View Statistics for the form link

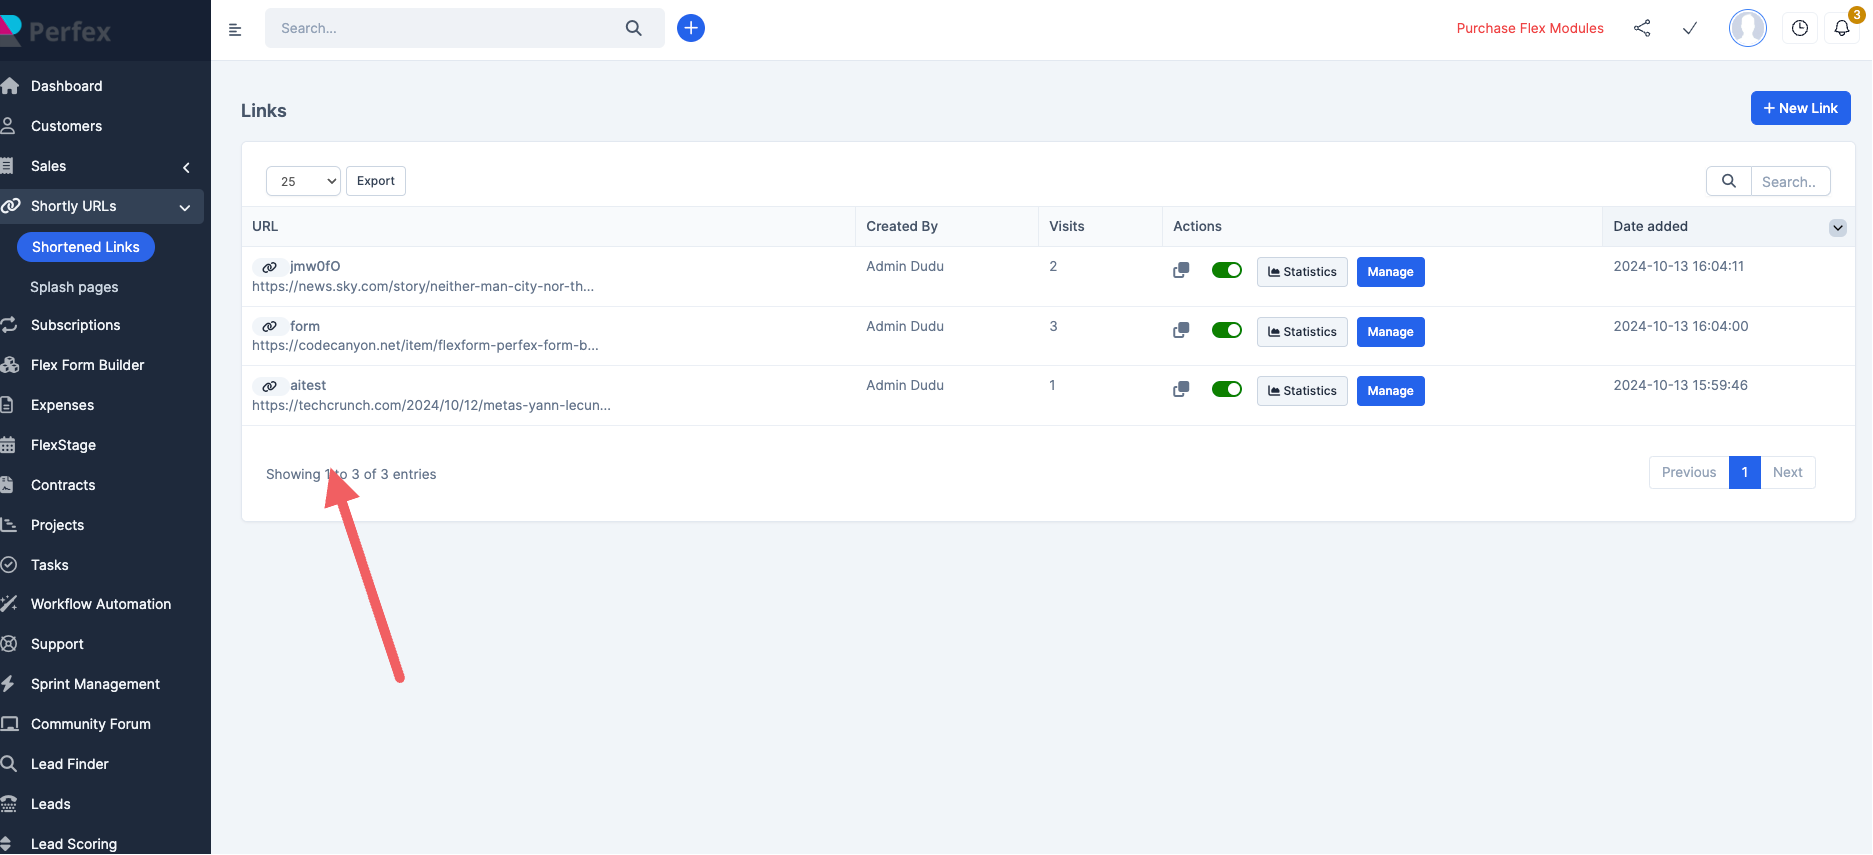(x=1302, y=332)
